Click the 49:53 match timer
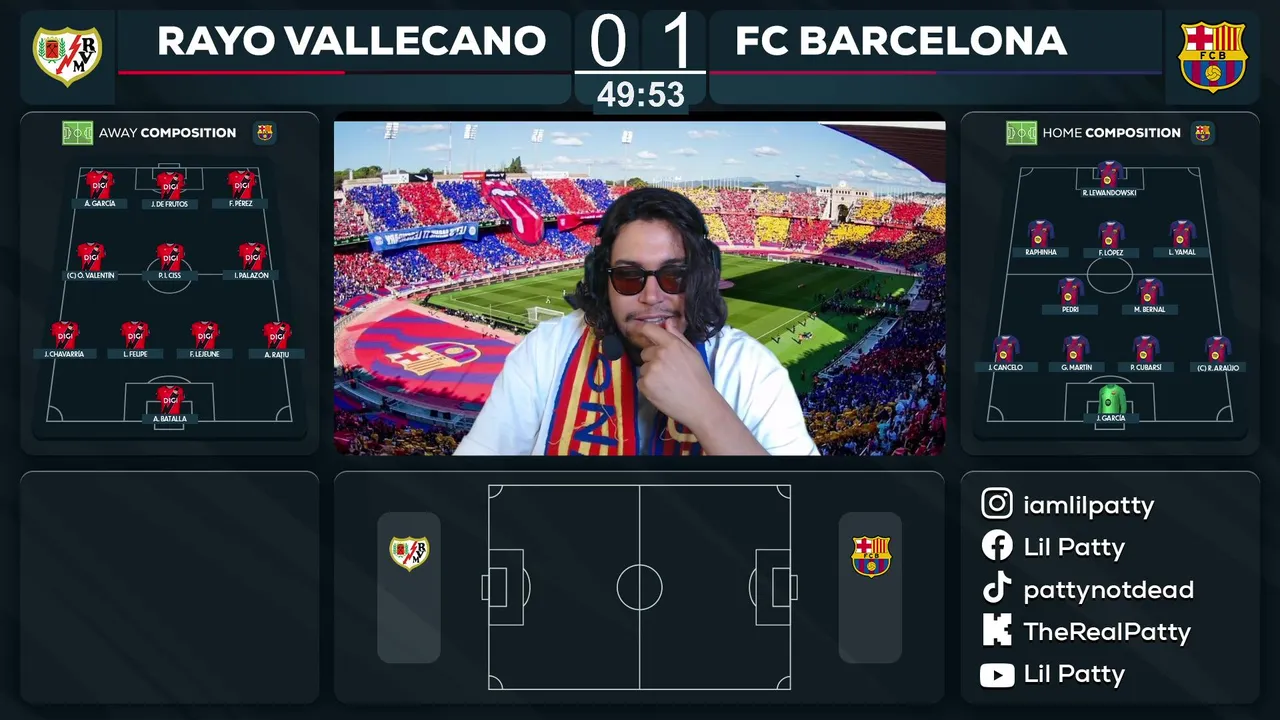Image resolution: width=1280 pixels, height=720 pixels. click(x=641, y=95)
